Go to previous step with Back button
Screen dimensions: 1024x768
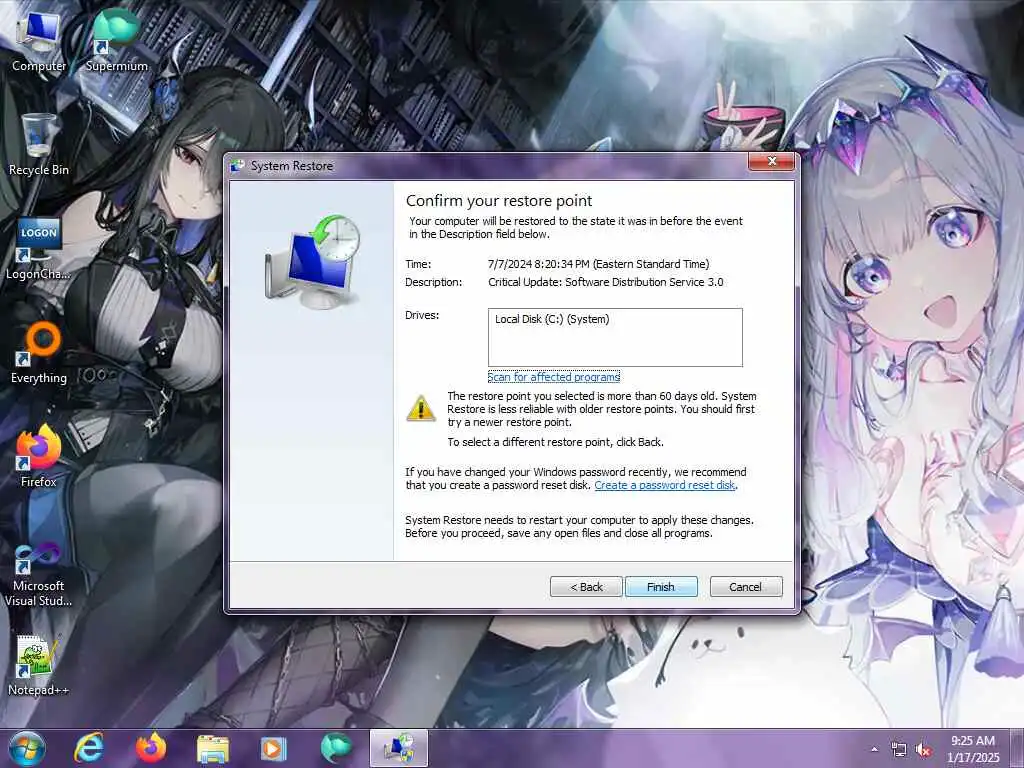click(586, 586)
